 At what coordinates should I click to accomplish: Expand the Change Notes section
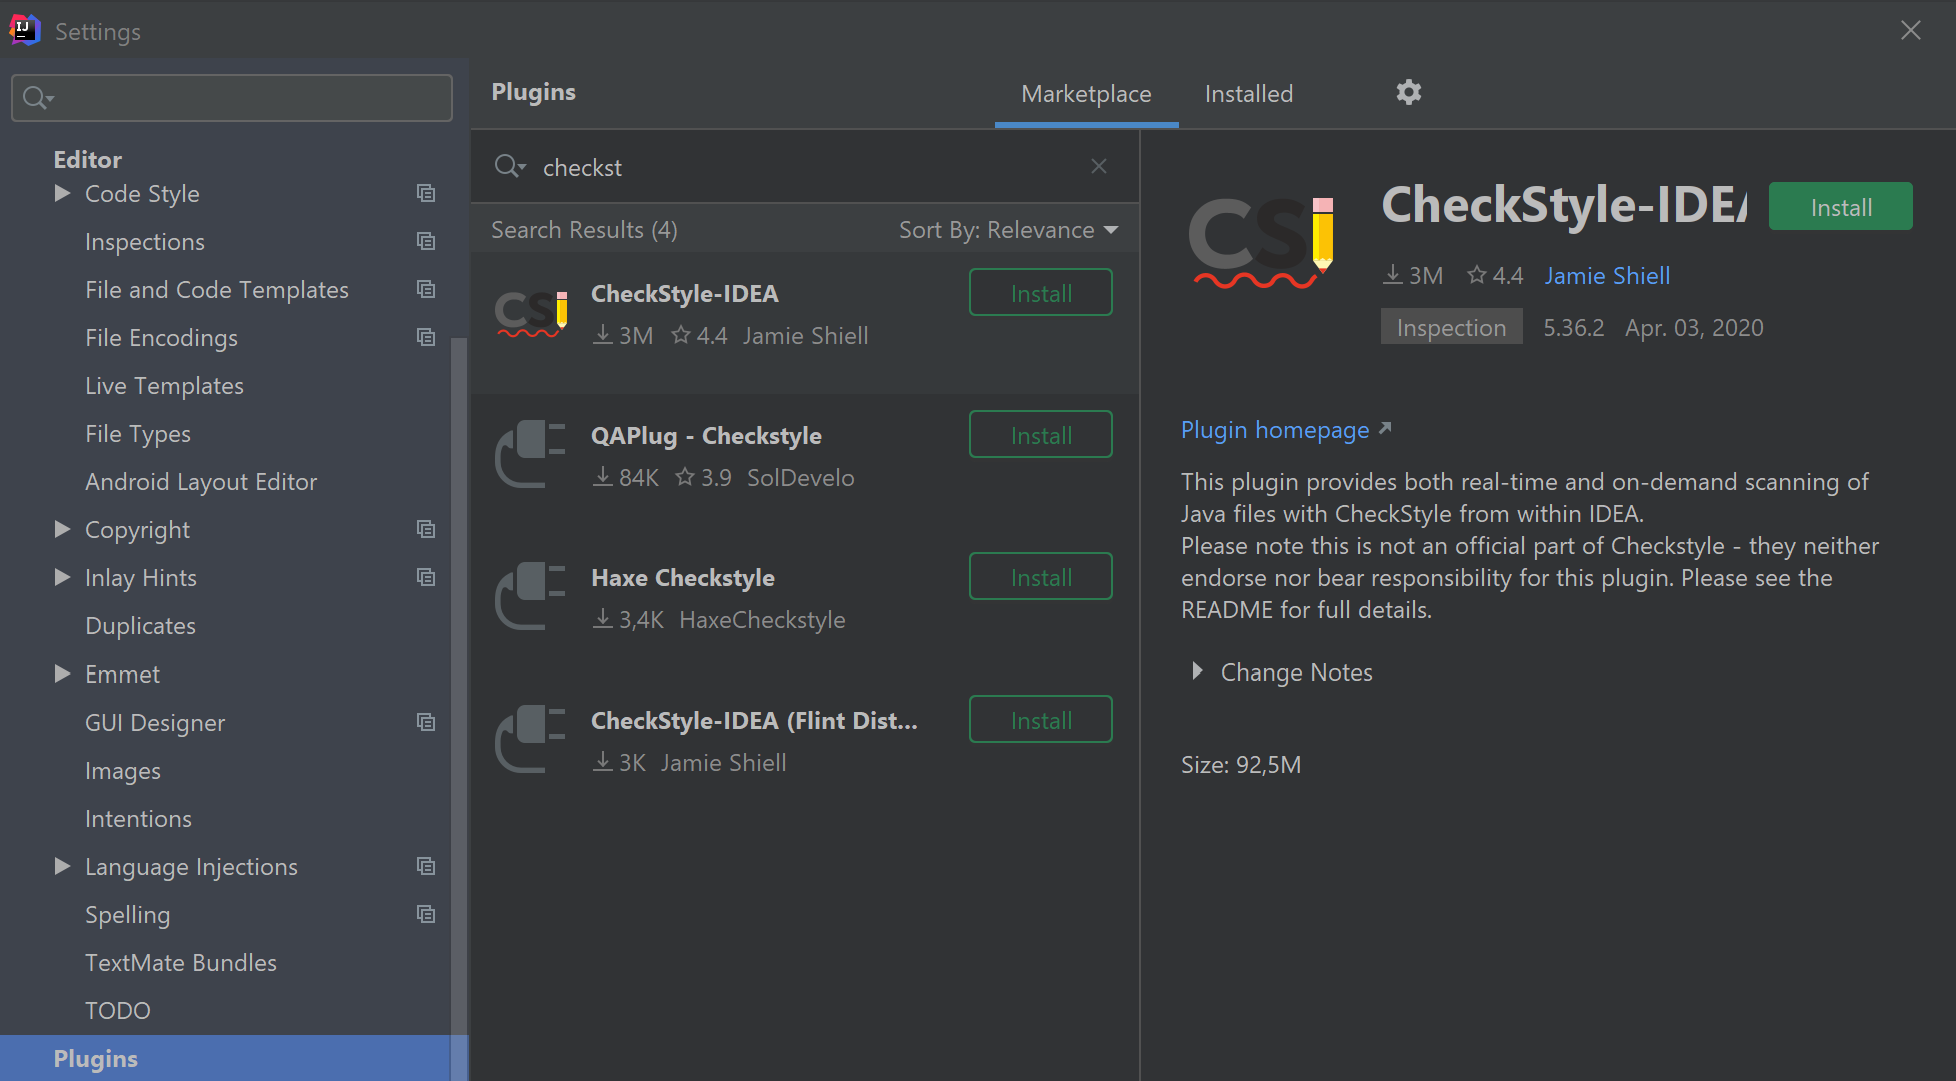(x=1197, y=672)
